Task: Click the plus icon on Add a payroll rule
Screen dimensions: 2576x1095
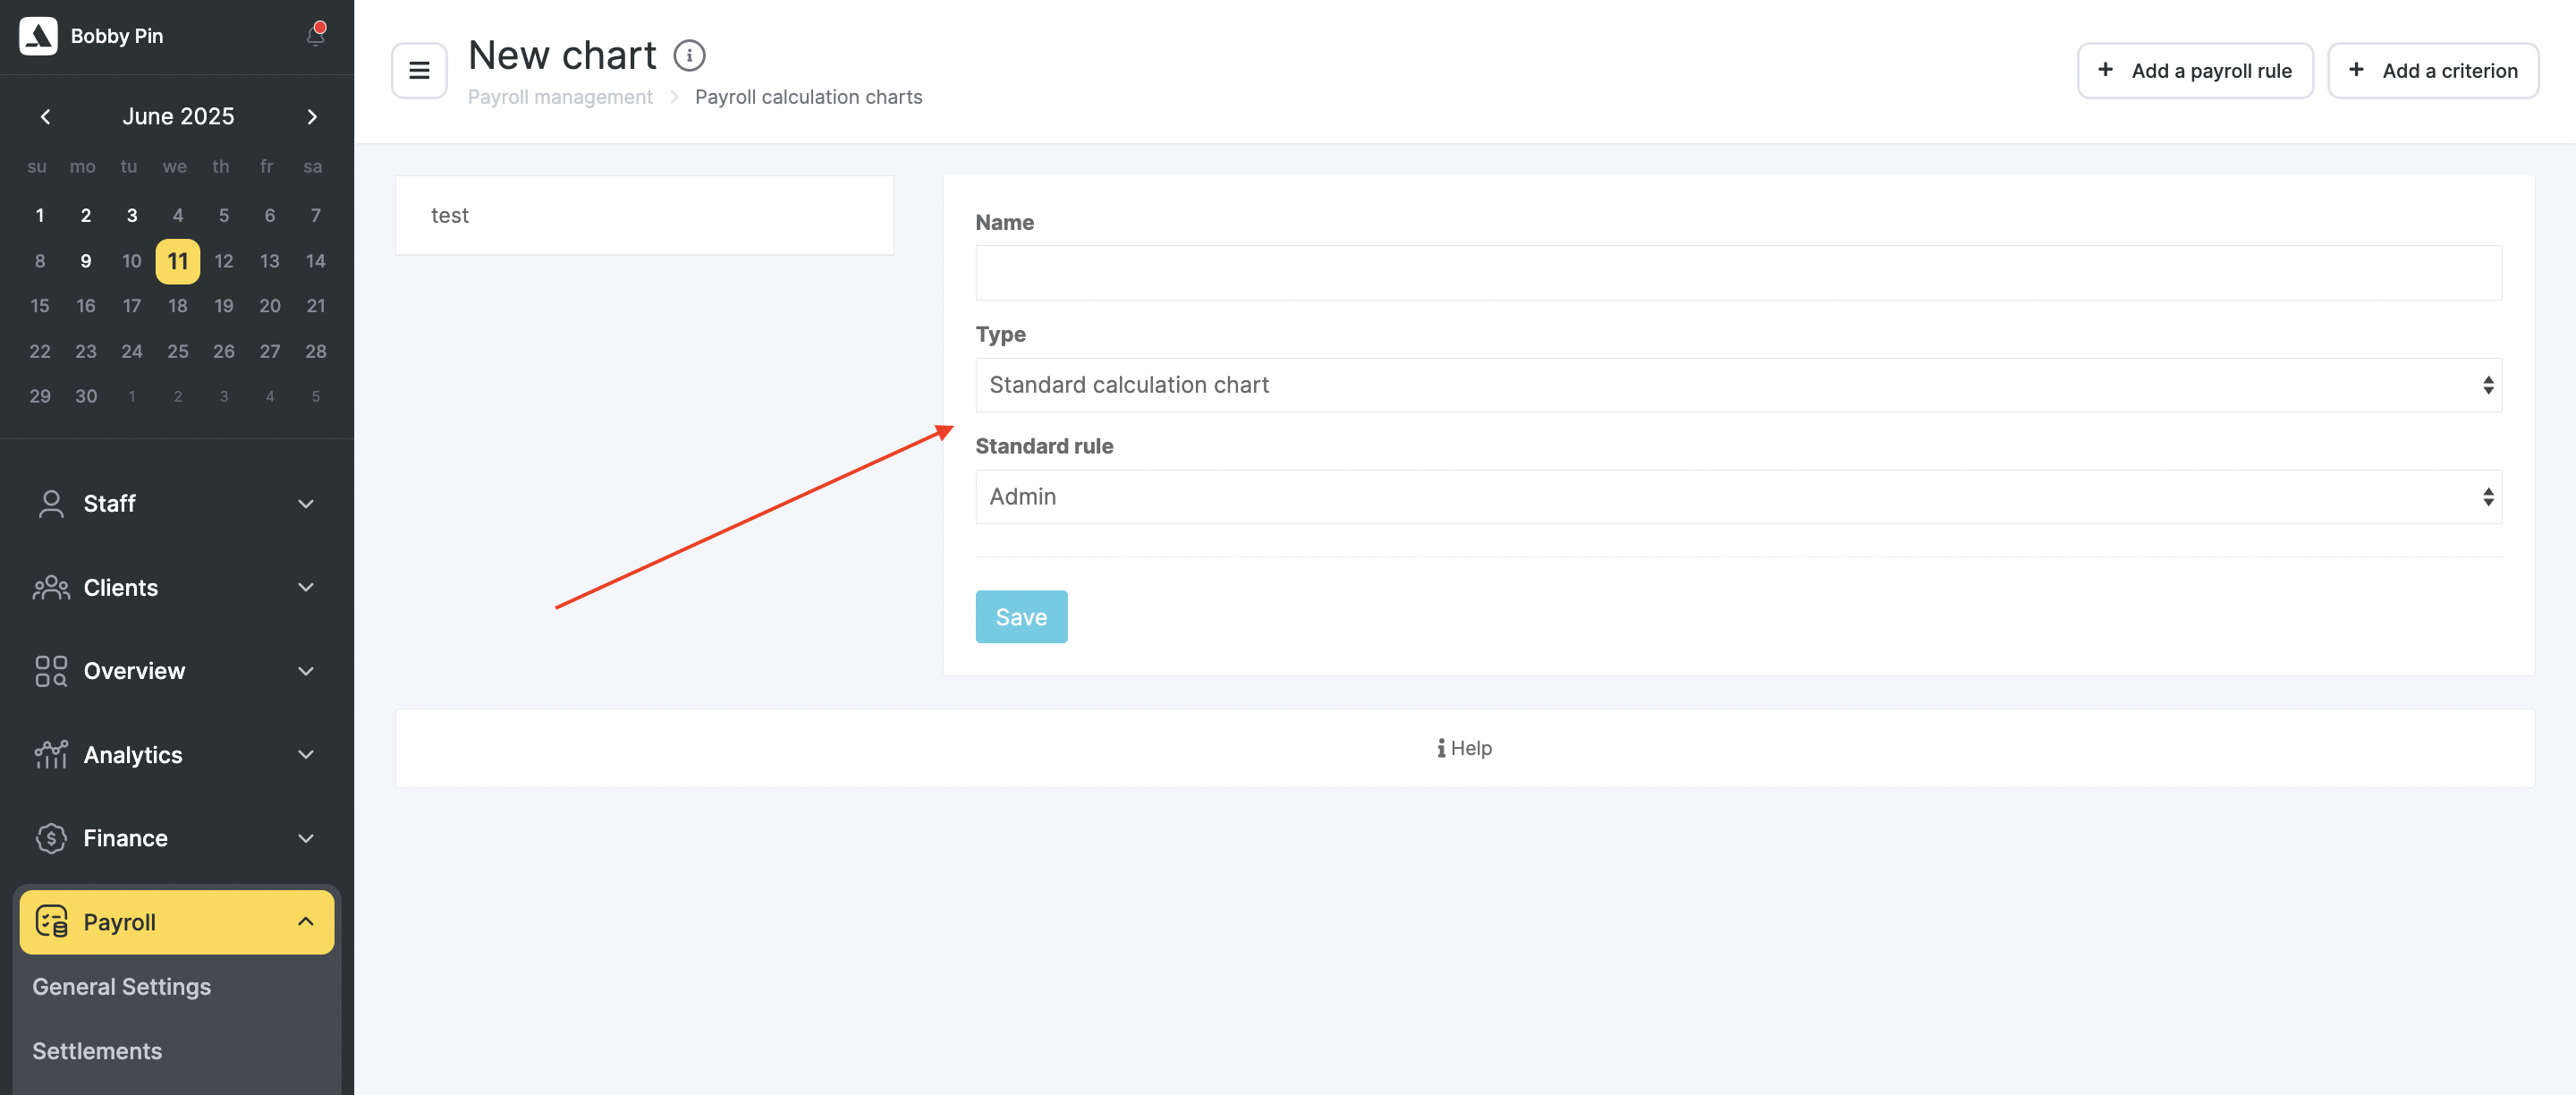Action: point(2105,69)
